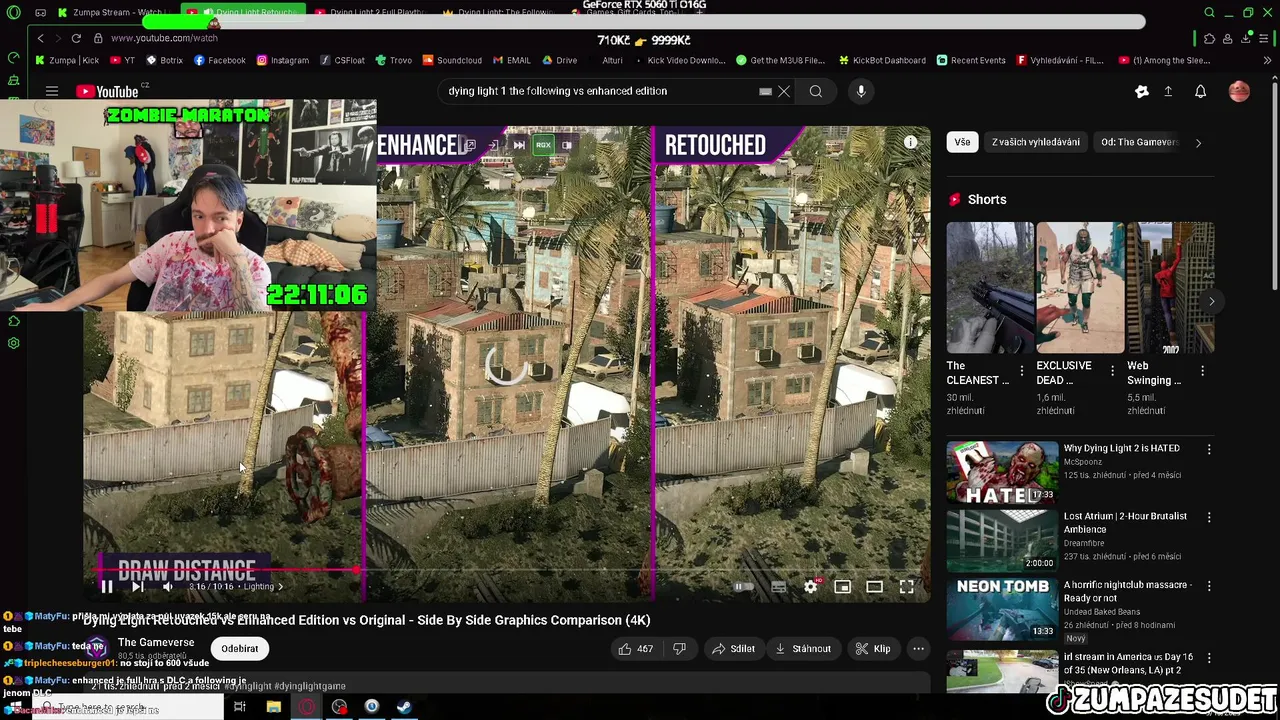Download the video via Stáhnout

(x=803, y=649)
